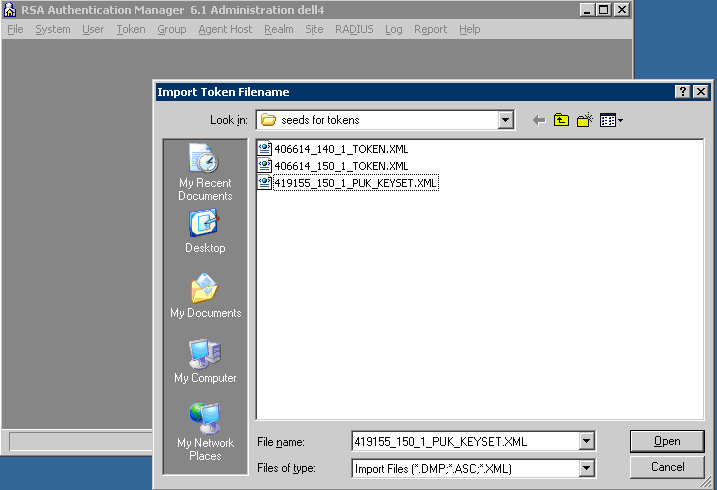Open My Computer in places bar

[x=205, y=361]
